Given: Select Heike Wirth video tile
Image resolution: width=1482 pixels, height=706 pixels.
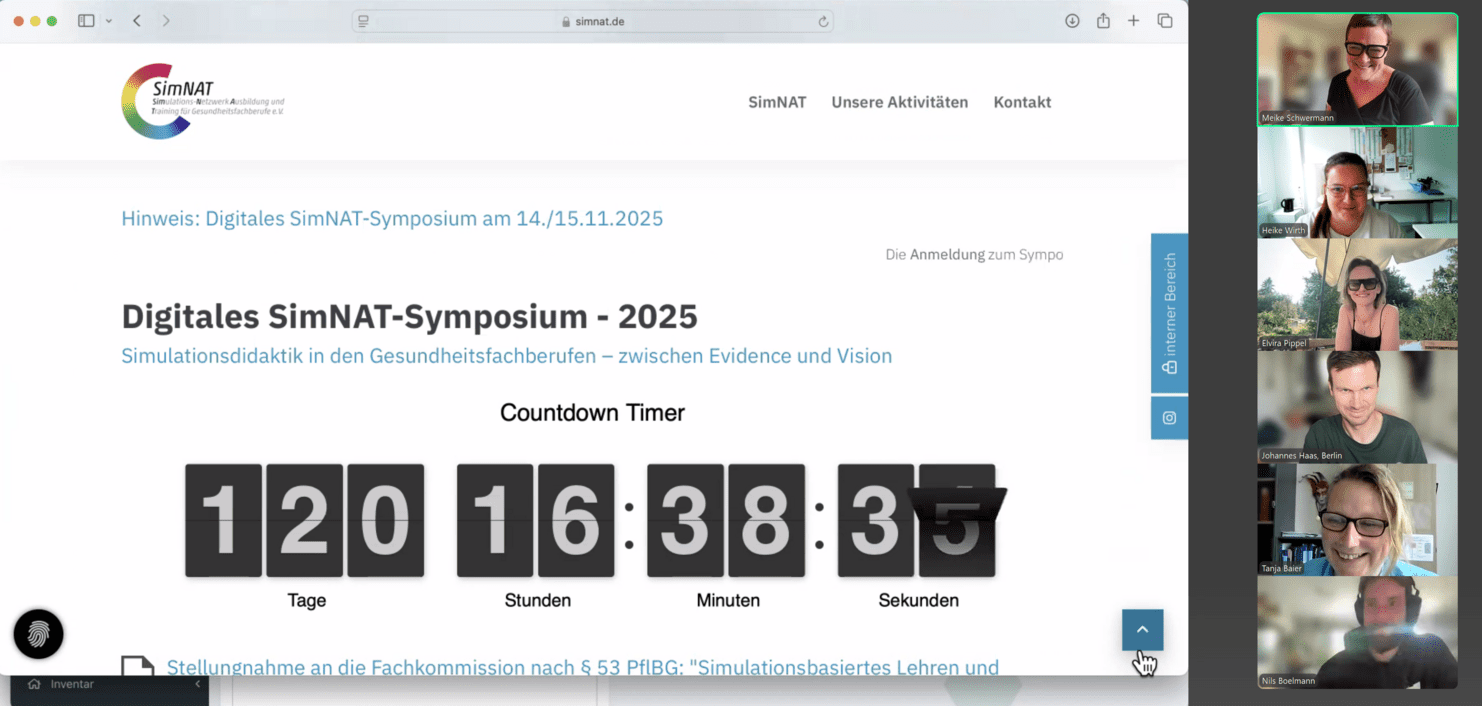Looking at the screenshot, I should coord(1357,182).
